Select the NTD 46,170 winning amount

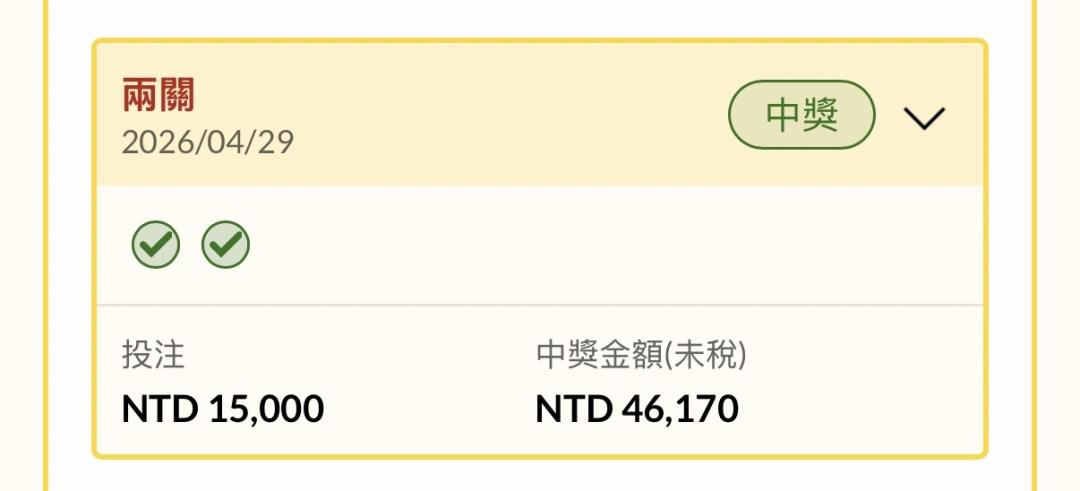click(x=637, y=408)
